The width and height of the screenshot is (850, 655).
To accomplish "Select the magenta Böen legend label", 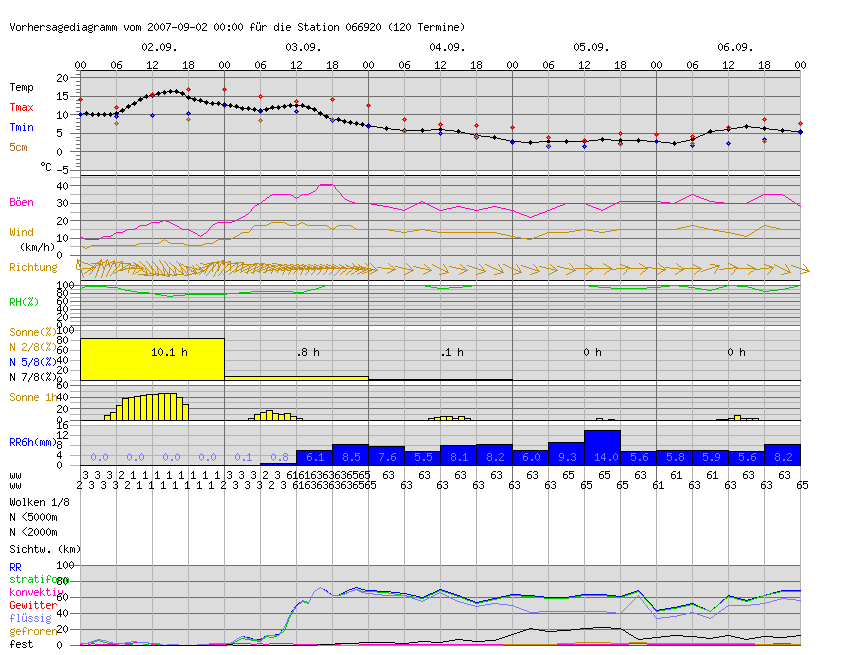I will [x=22, y=201].
